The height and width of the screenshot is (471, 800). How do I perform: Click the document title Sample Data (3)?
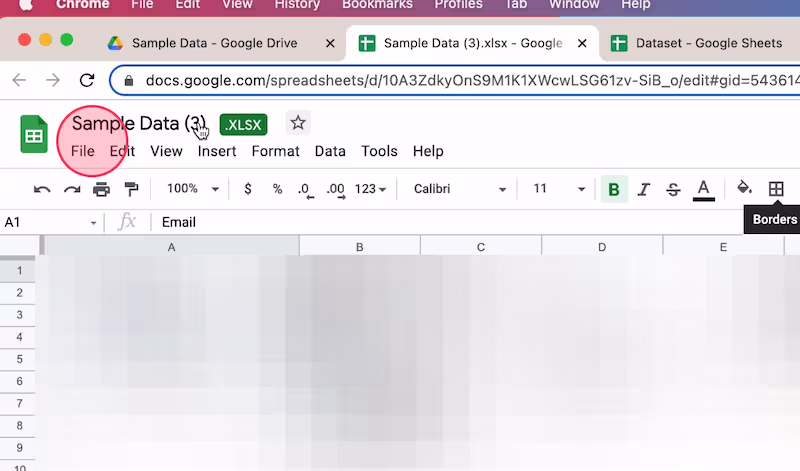139,123
